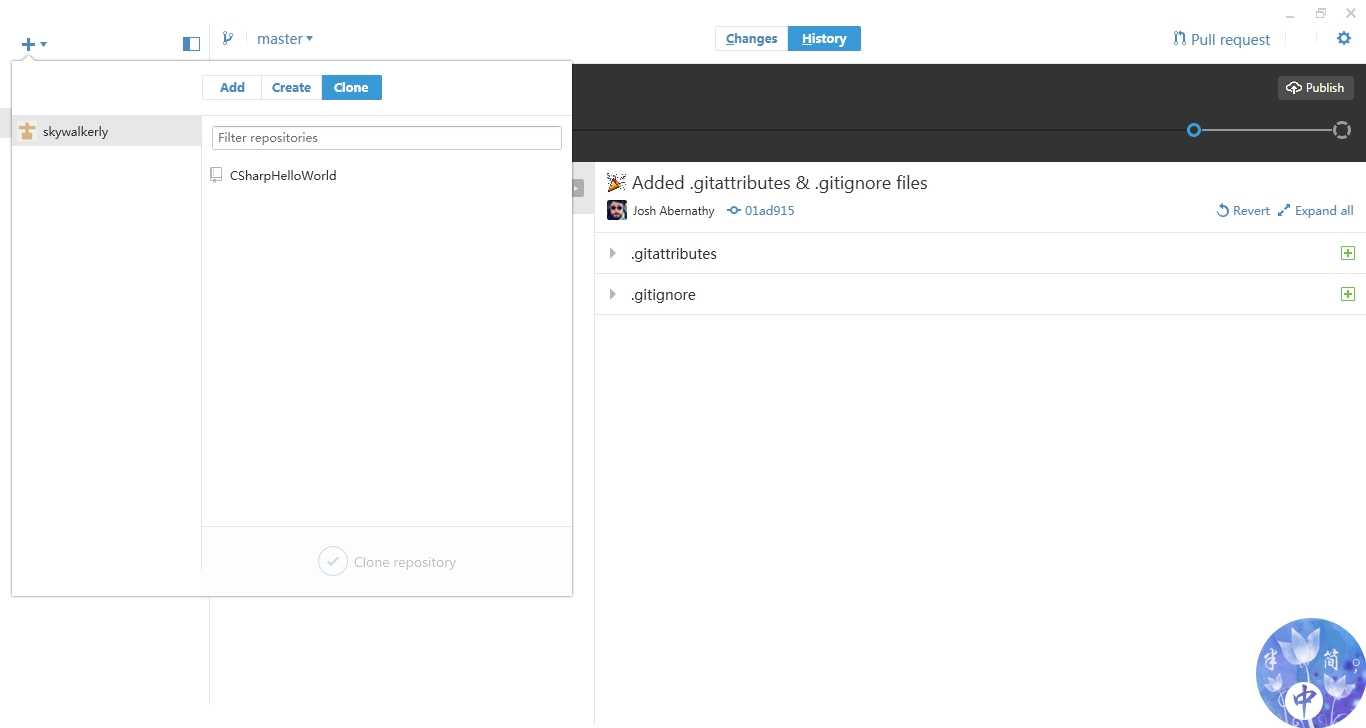Open a Pull request
The image size is (1366, 728).
pyautogui.click(x=1221, y=39)
